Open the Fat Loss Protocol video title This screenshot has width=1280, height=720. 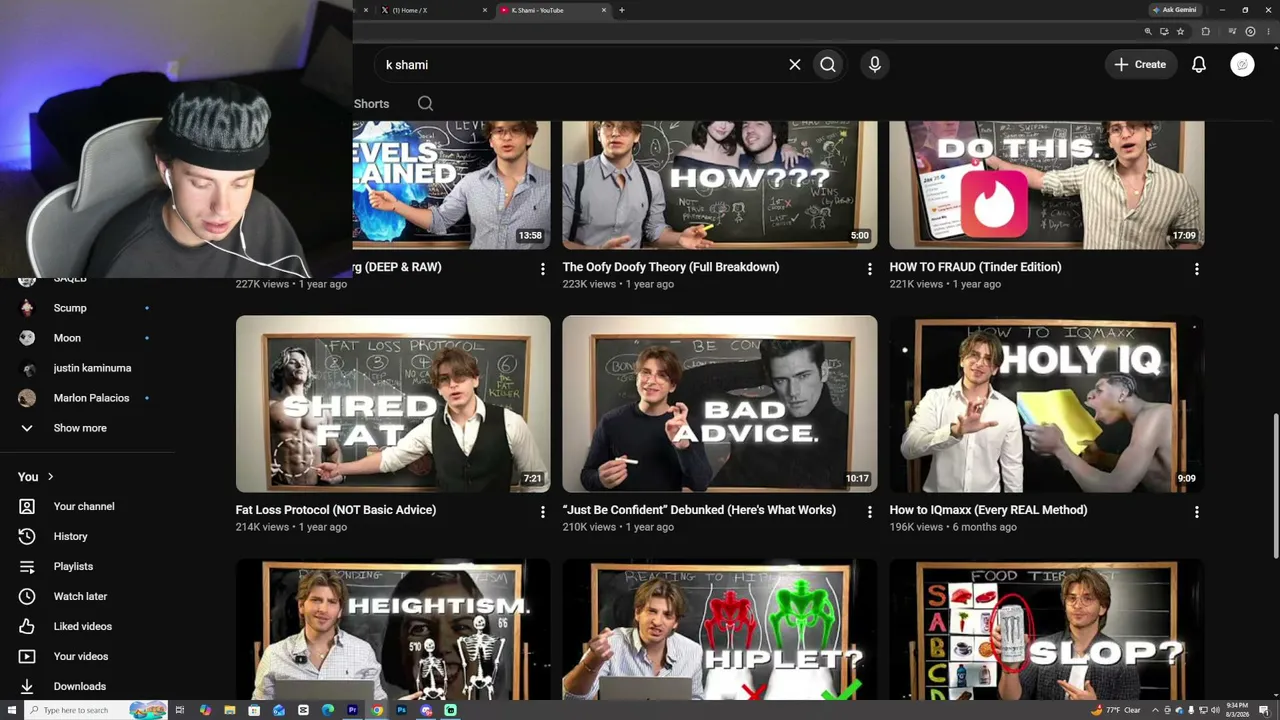point(336,510)
